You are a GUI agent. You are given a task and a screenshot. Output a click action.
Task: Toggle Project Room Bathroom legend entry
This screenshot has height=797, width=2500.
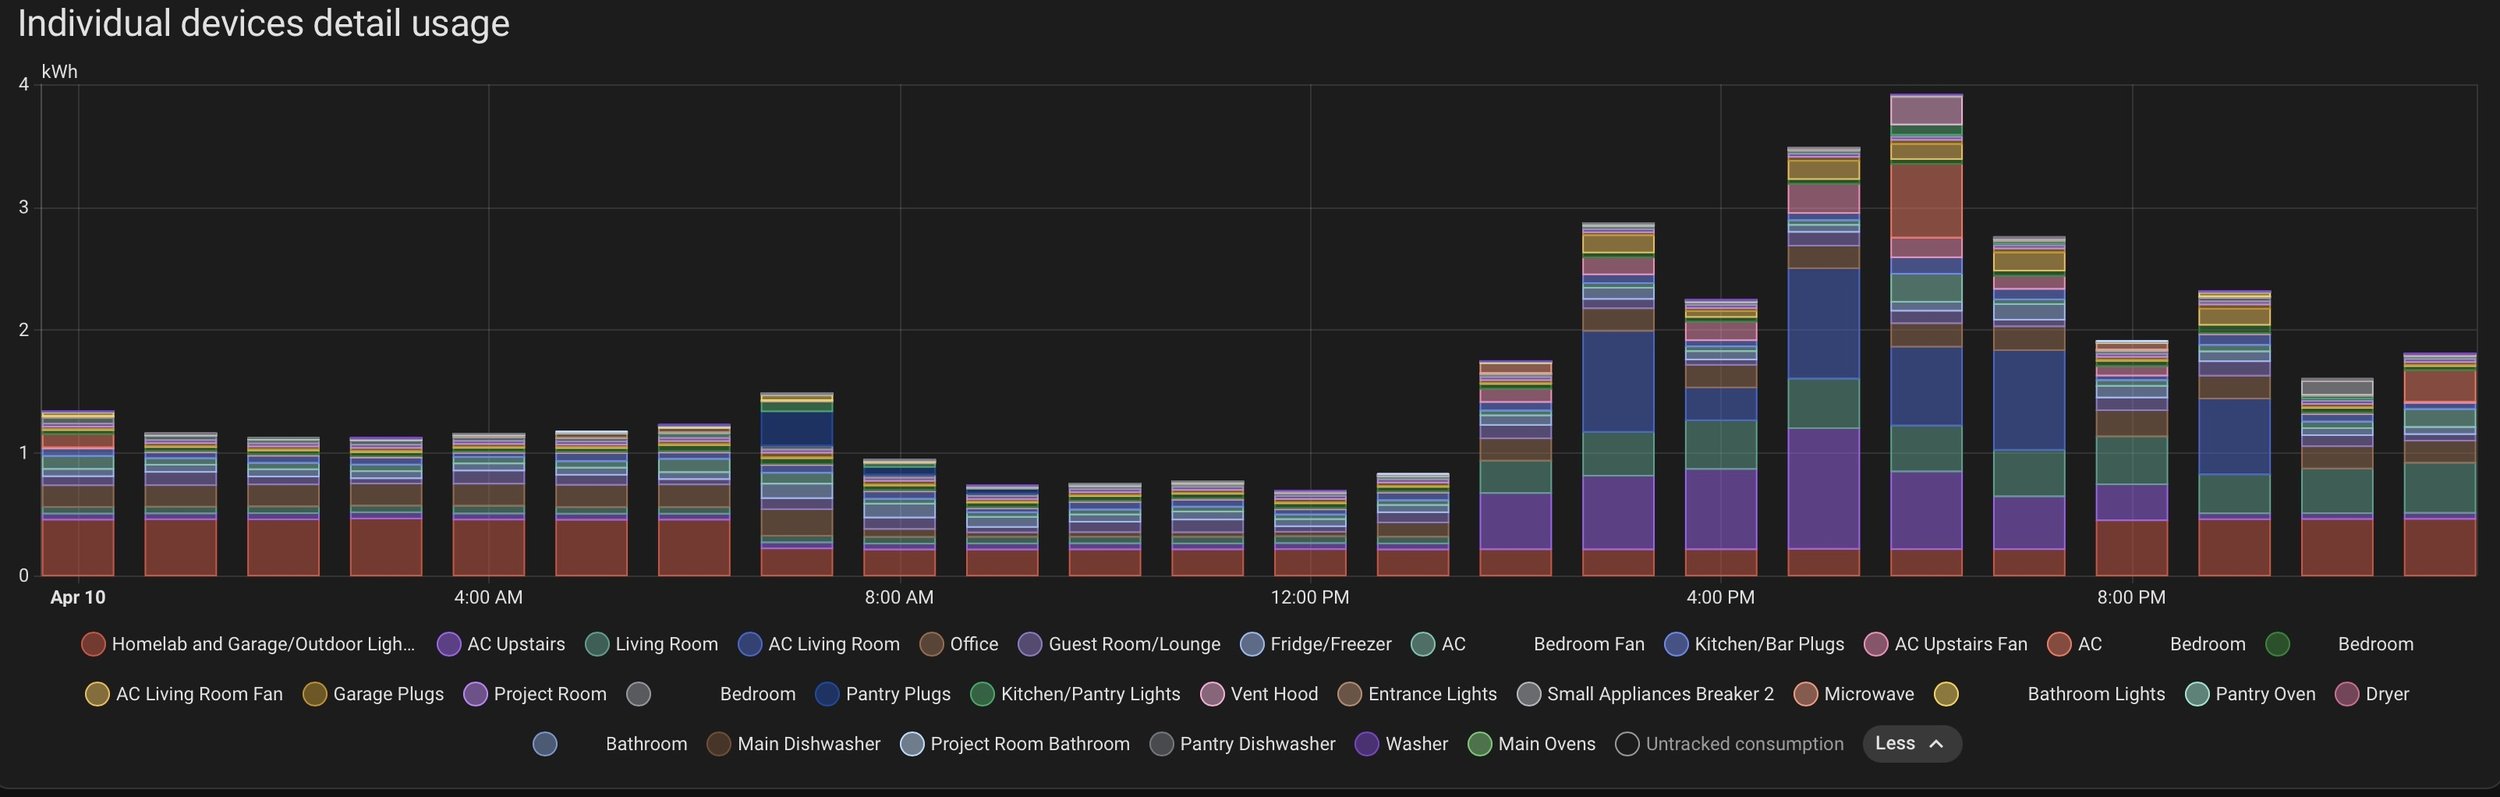(x=1014, y=744)
